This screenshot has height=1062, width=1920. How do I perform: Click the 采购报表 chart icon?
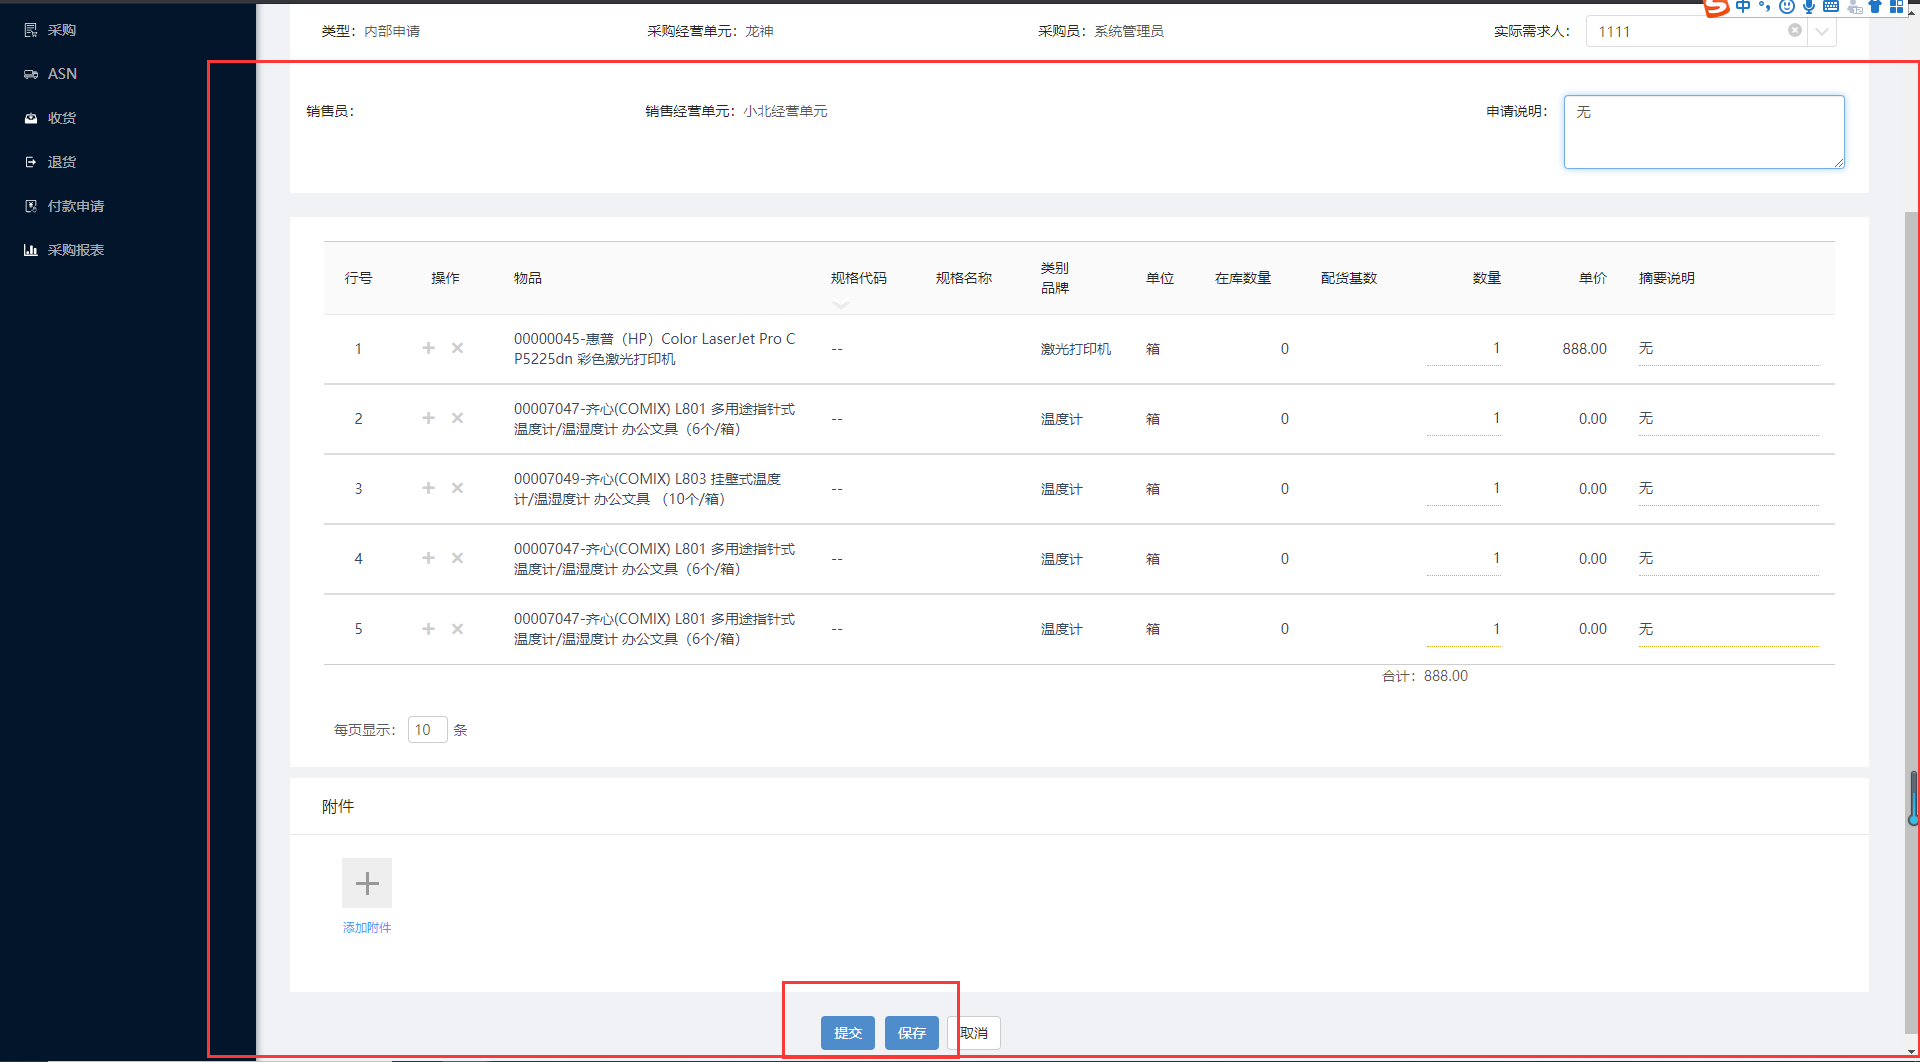[31, 250]
